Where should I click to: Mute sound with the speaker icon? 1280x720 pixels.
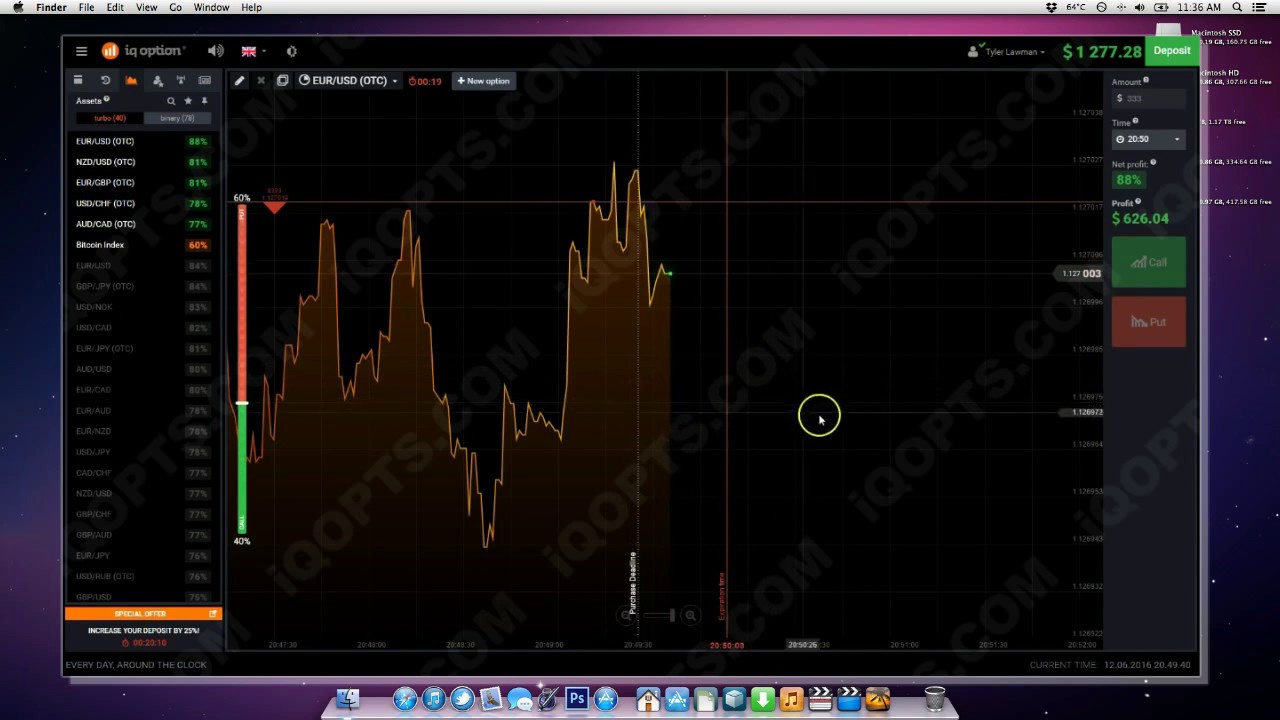pos(215,51)
